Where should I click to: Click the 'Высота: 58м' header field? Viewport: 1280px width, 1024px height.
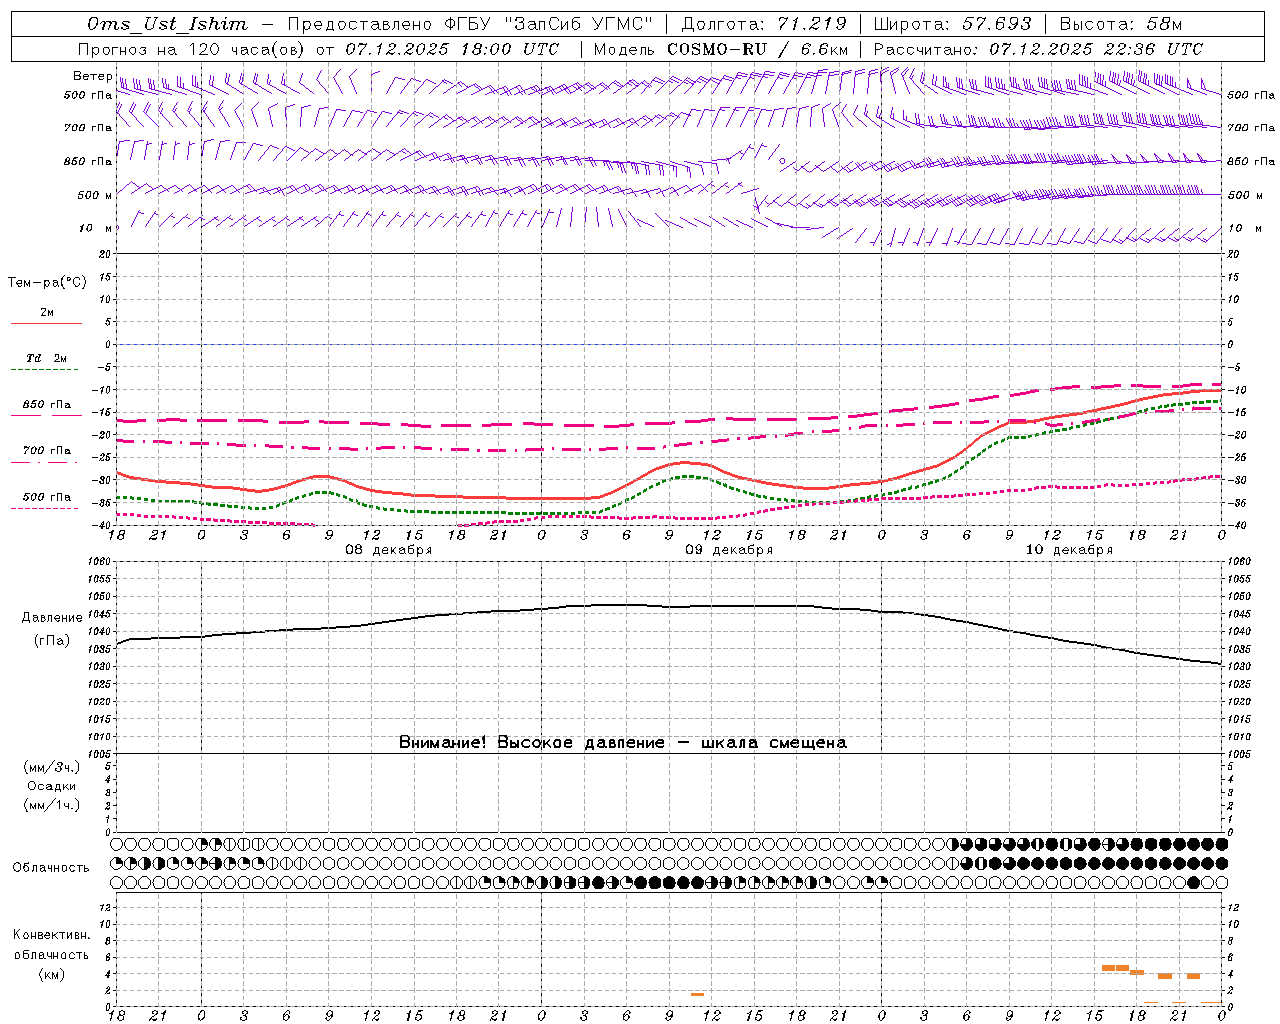click(x=1120, y=24)
